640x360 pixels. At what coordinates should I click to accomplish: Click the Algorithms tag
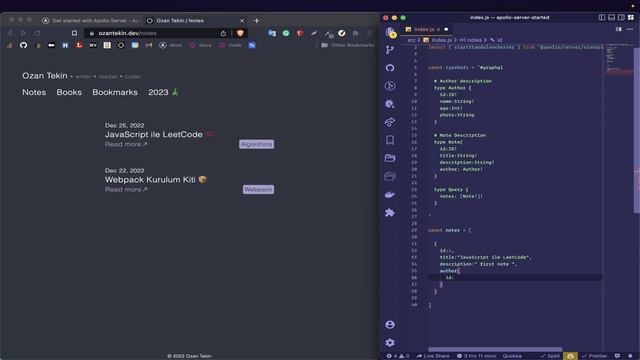click(x=256, y=144)
